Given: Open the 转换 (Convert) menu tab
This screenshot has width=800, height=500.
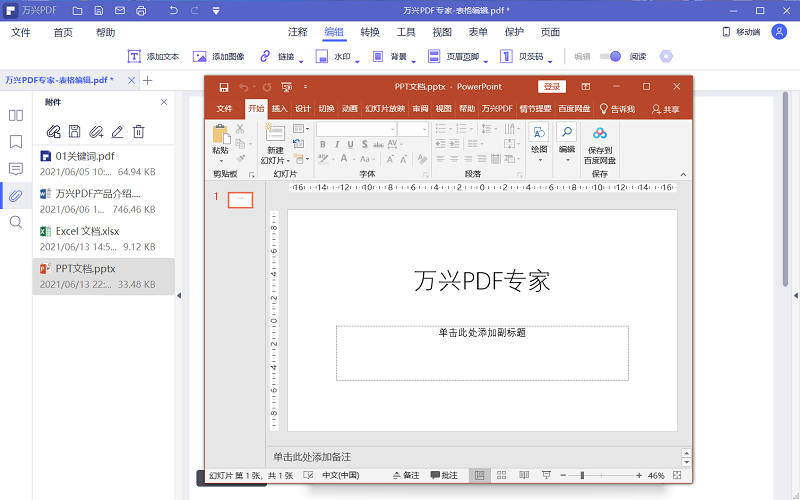Looking at the screenshot, I should click(x=370, y=32).
